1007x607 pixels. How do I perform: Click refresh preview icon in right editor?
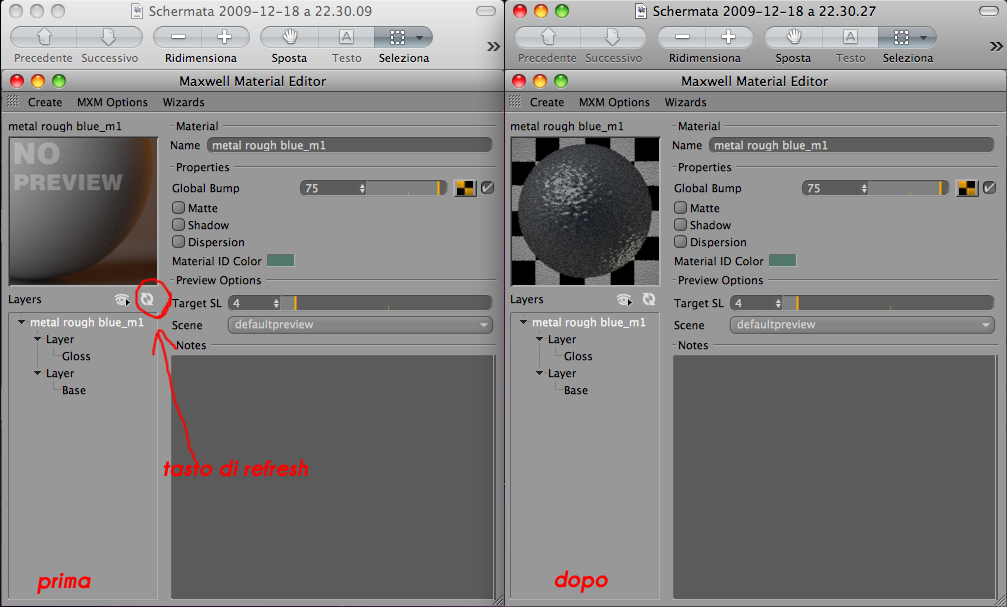[x=649, y=299]
